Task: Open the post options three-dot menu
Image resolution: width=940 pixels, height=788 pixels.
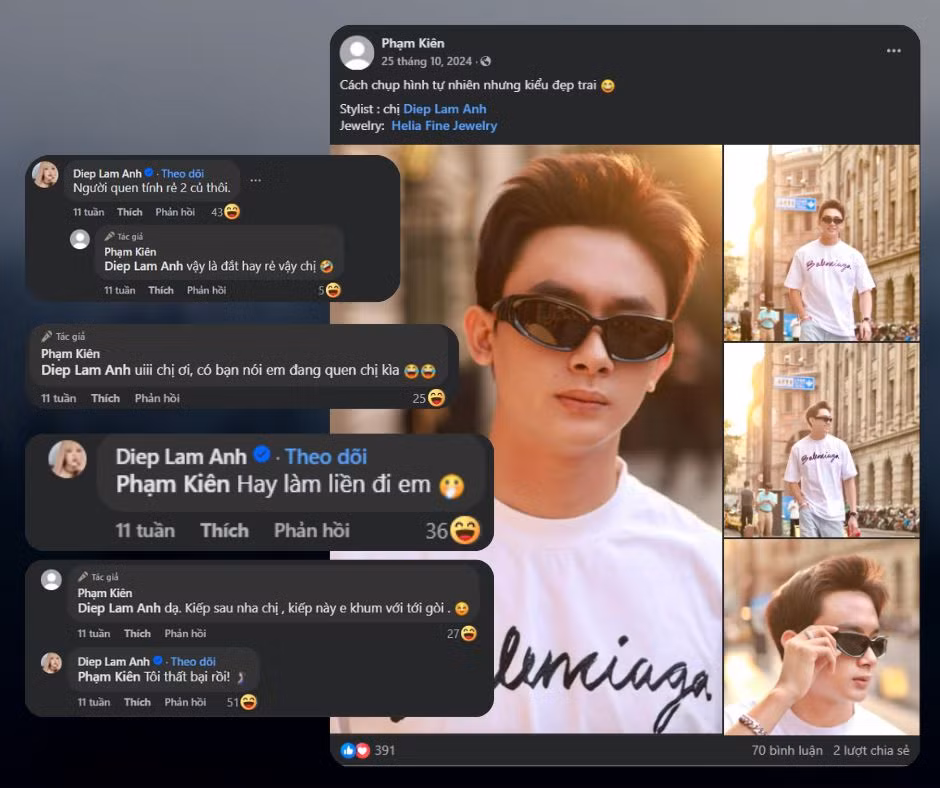Action: (x=893, y=51)
